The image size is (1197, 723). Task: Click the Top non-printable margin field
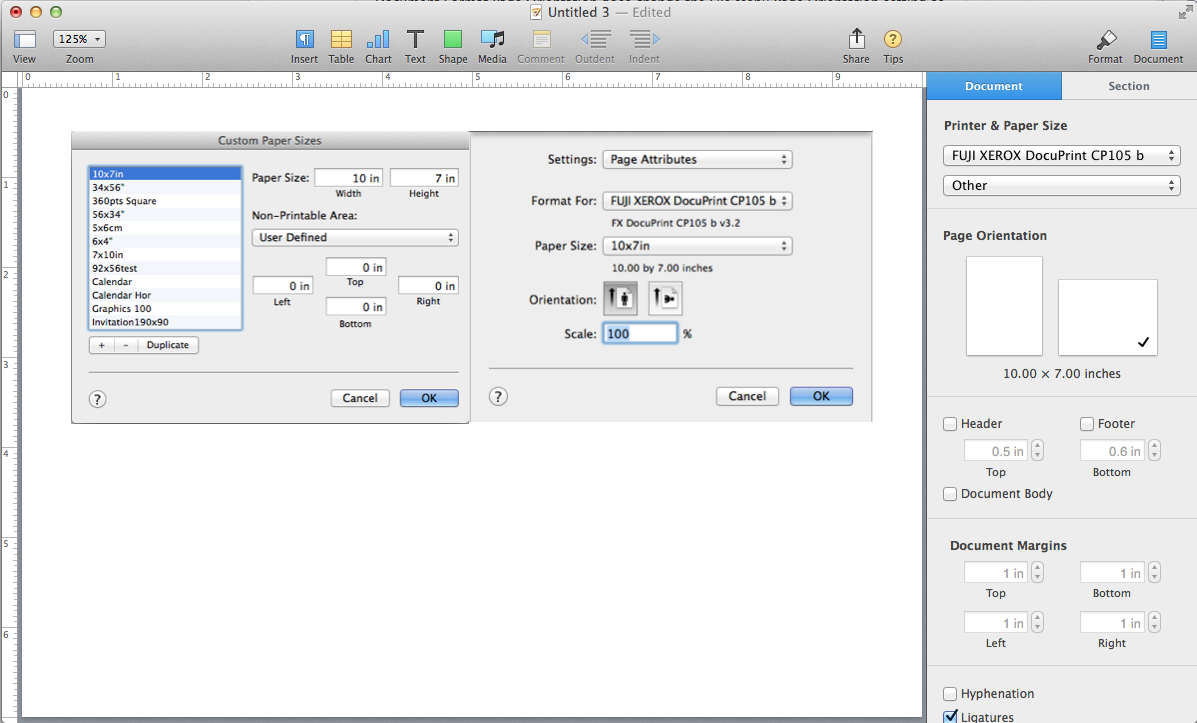coord(356,267)
